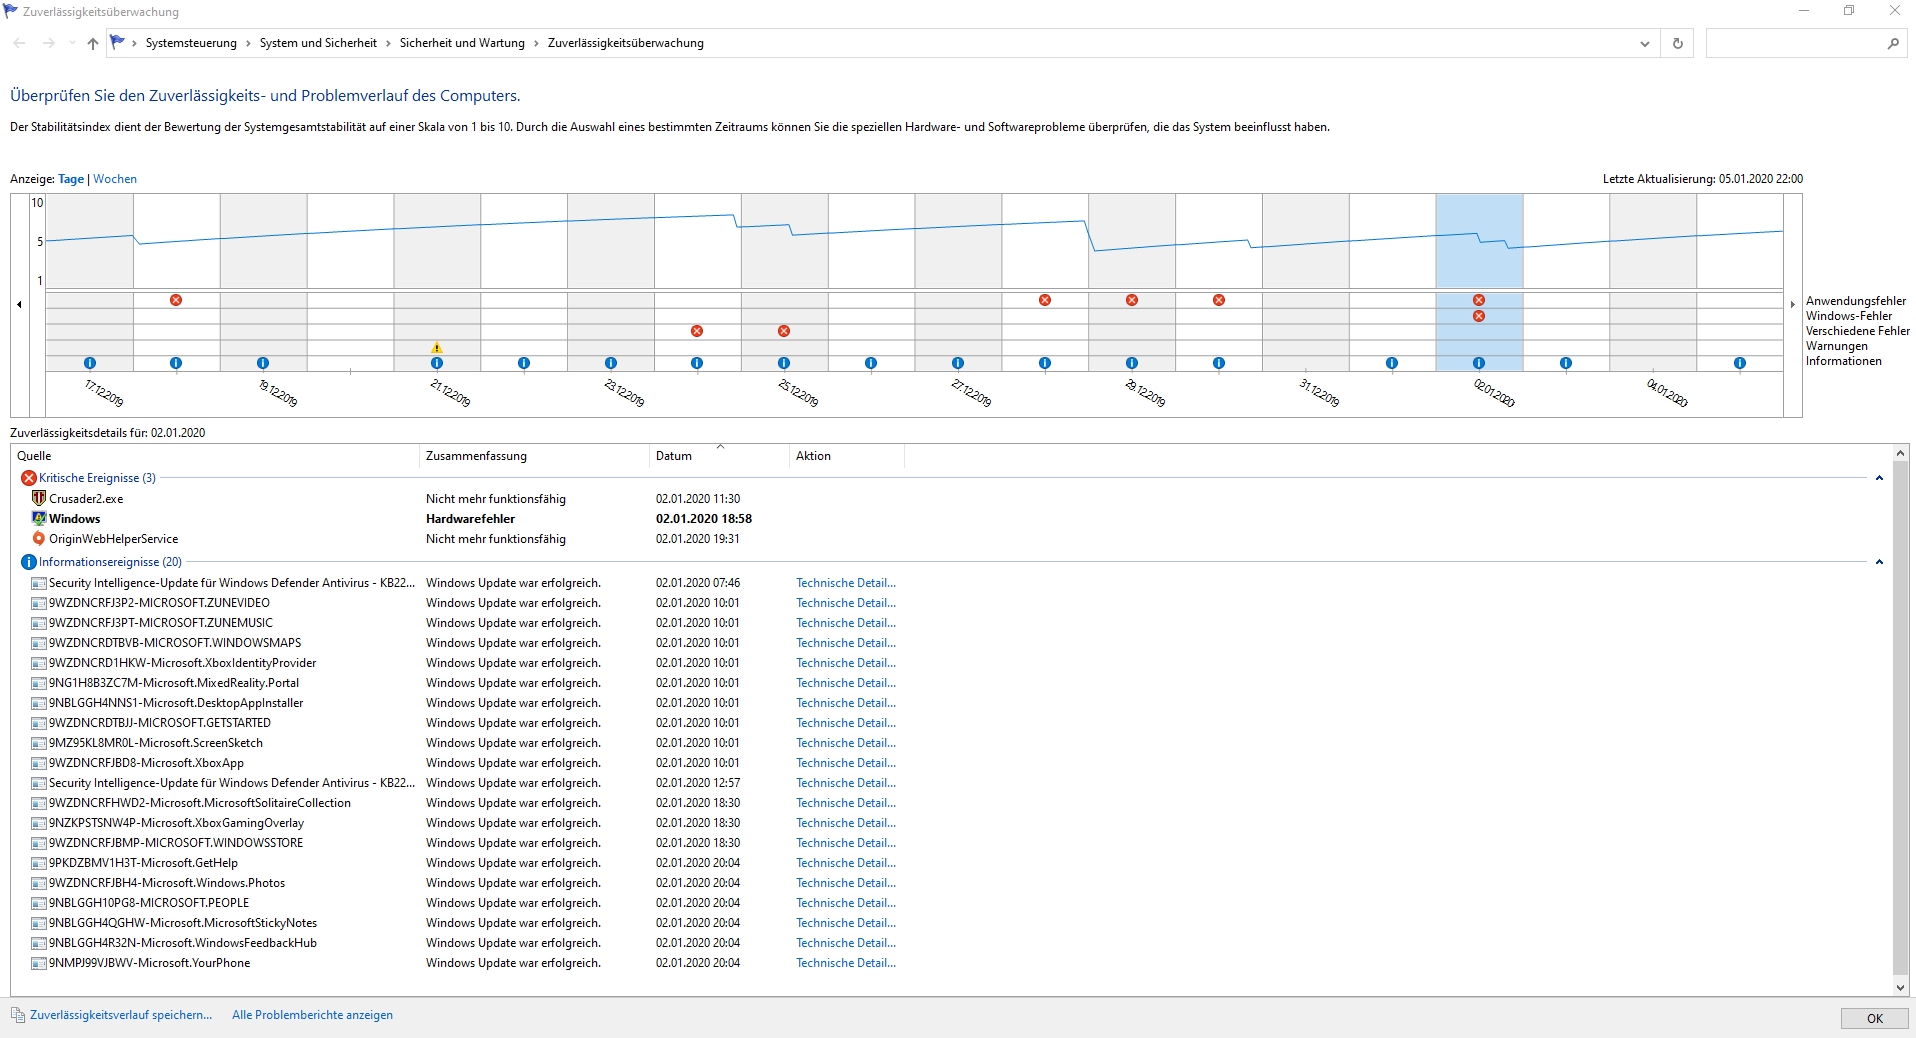The height and width of the screenshot is (1038, 1916).
Task: Click the forward navigation arrow
Action: [x=48, y=43]
